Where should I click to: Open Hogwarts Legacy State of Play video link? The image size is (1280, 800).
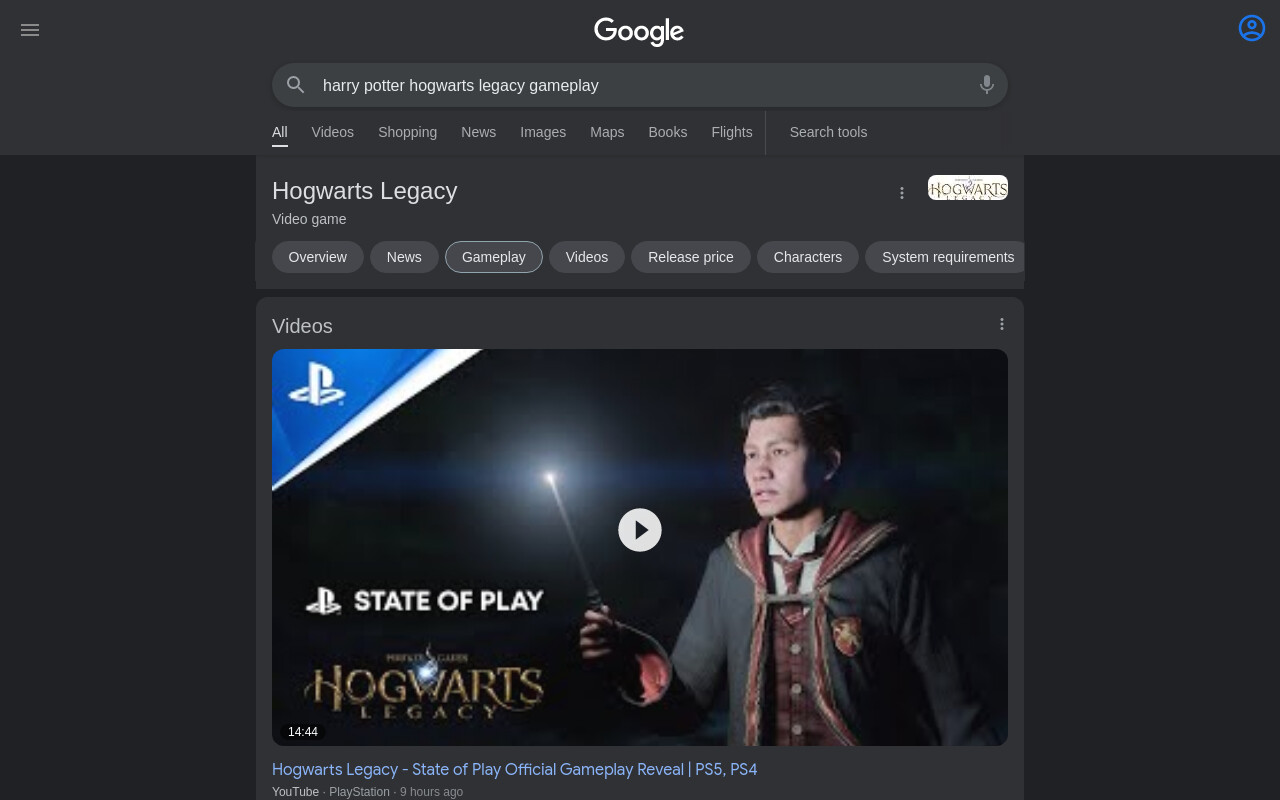(x=514, y=769)
